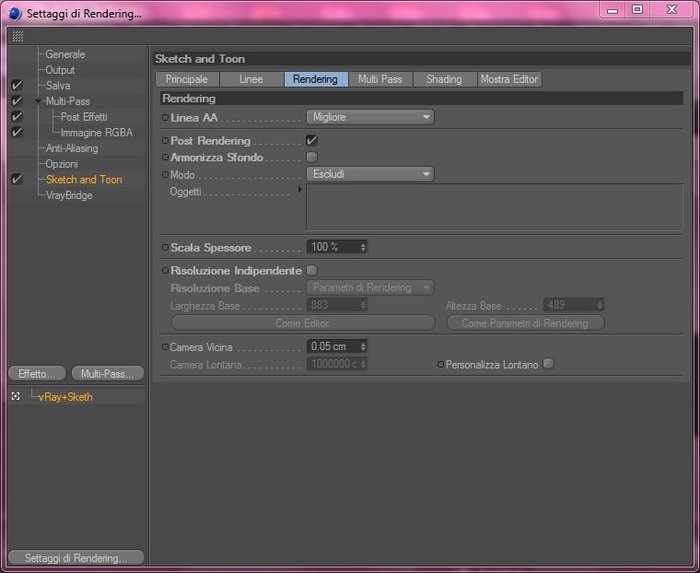Select Output in the settings tree
The width and height of the screenshot is (700, 573).
tap(60, 70)
